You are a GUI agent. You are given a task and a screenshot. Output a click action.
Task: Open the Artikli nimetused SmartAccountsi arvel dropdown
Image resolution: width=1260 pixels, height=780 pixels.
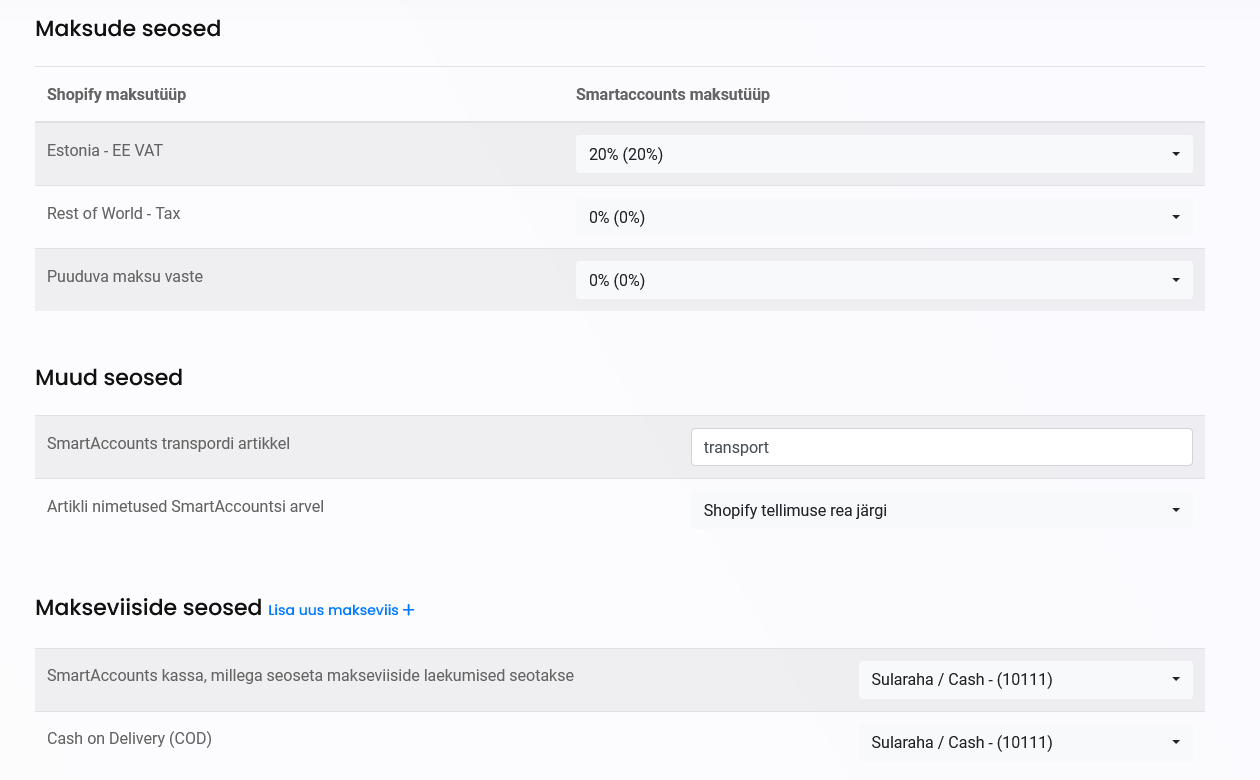tap(941, 510)
